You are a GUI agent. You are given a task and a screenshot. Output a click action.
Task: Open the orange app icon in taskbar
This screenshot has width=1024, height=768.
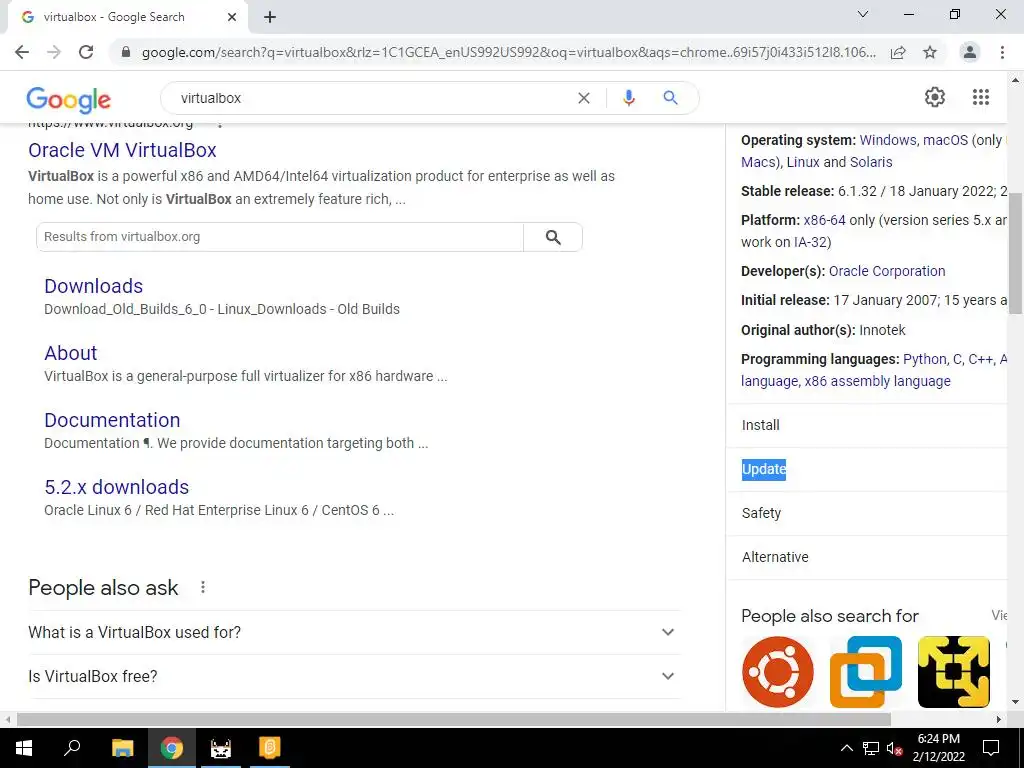(270, 748)
